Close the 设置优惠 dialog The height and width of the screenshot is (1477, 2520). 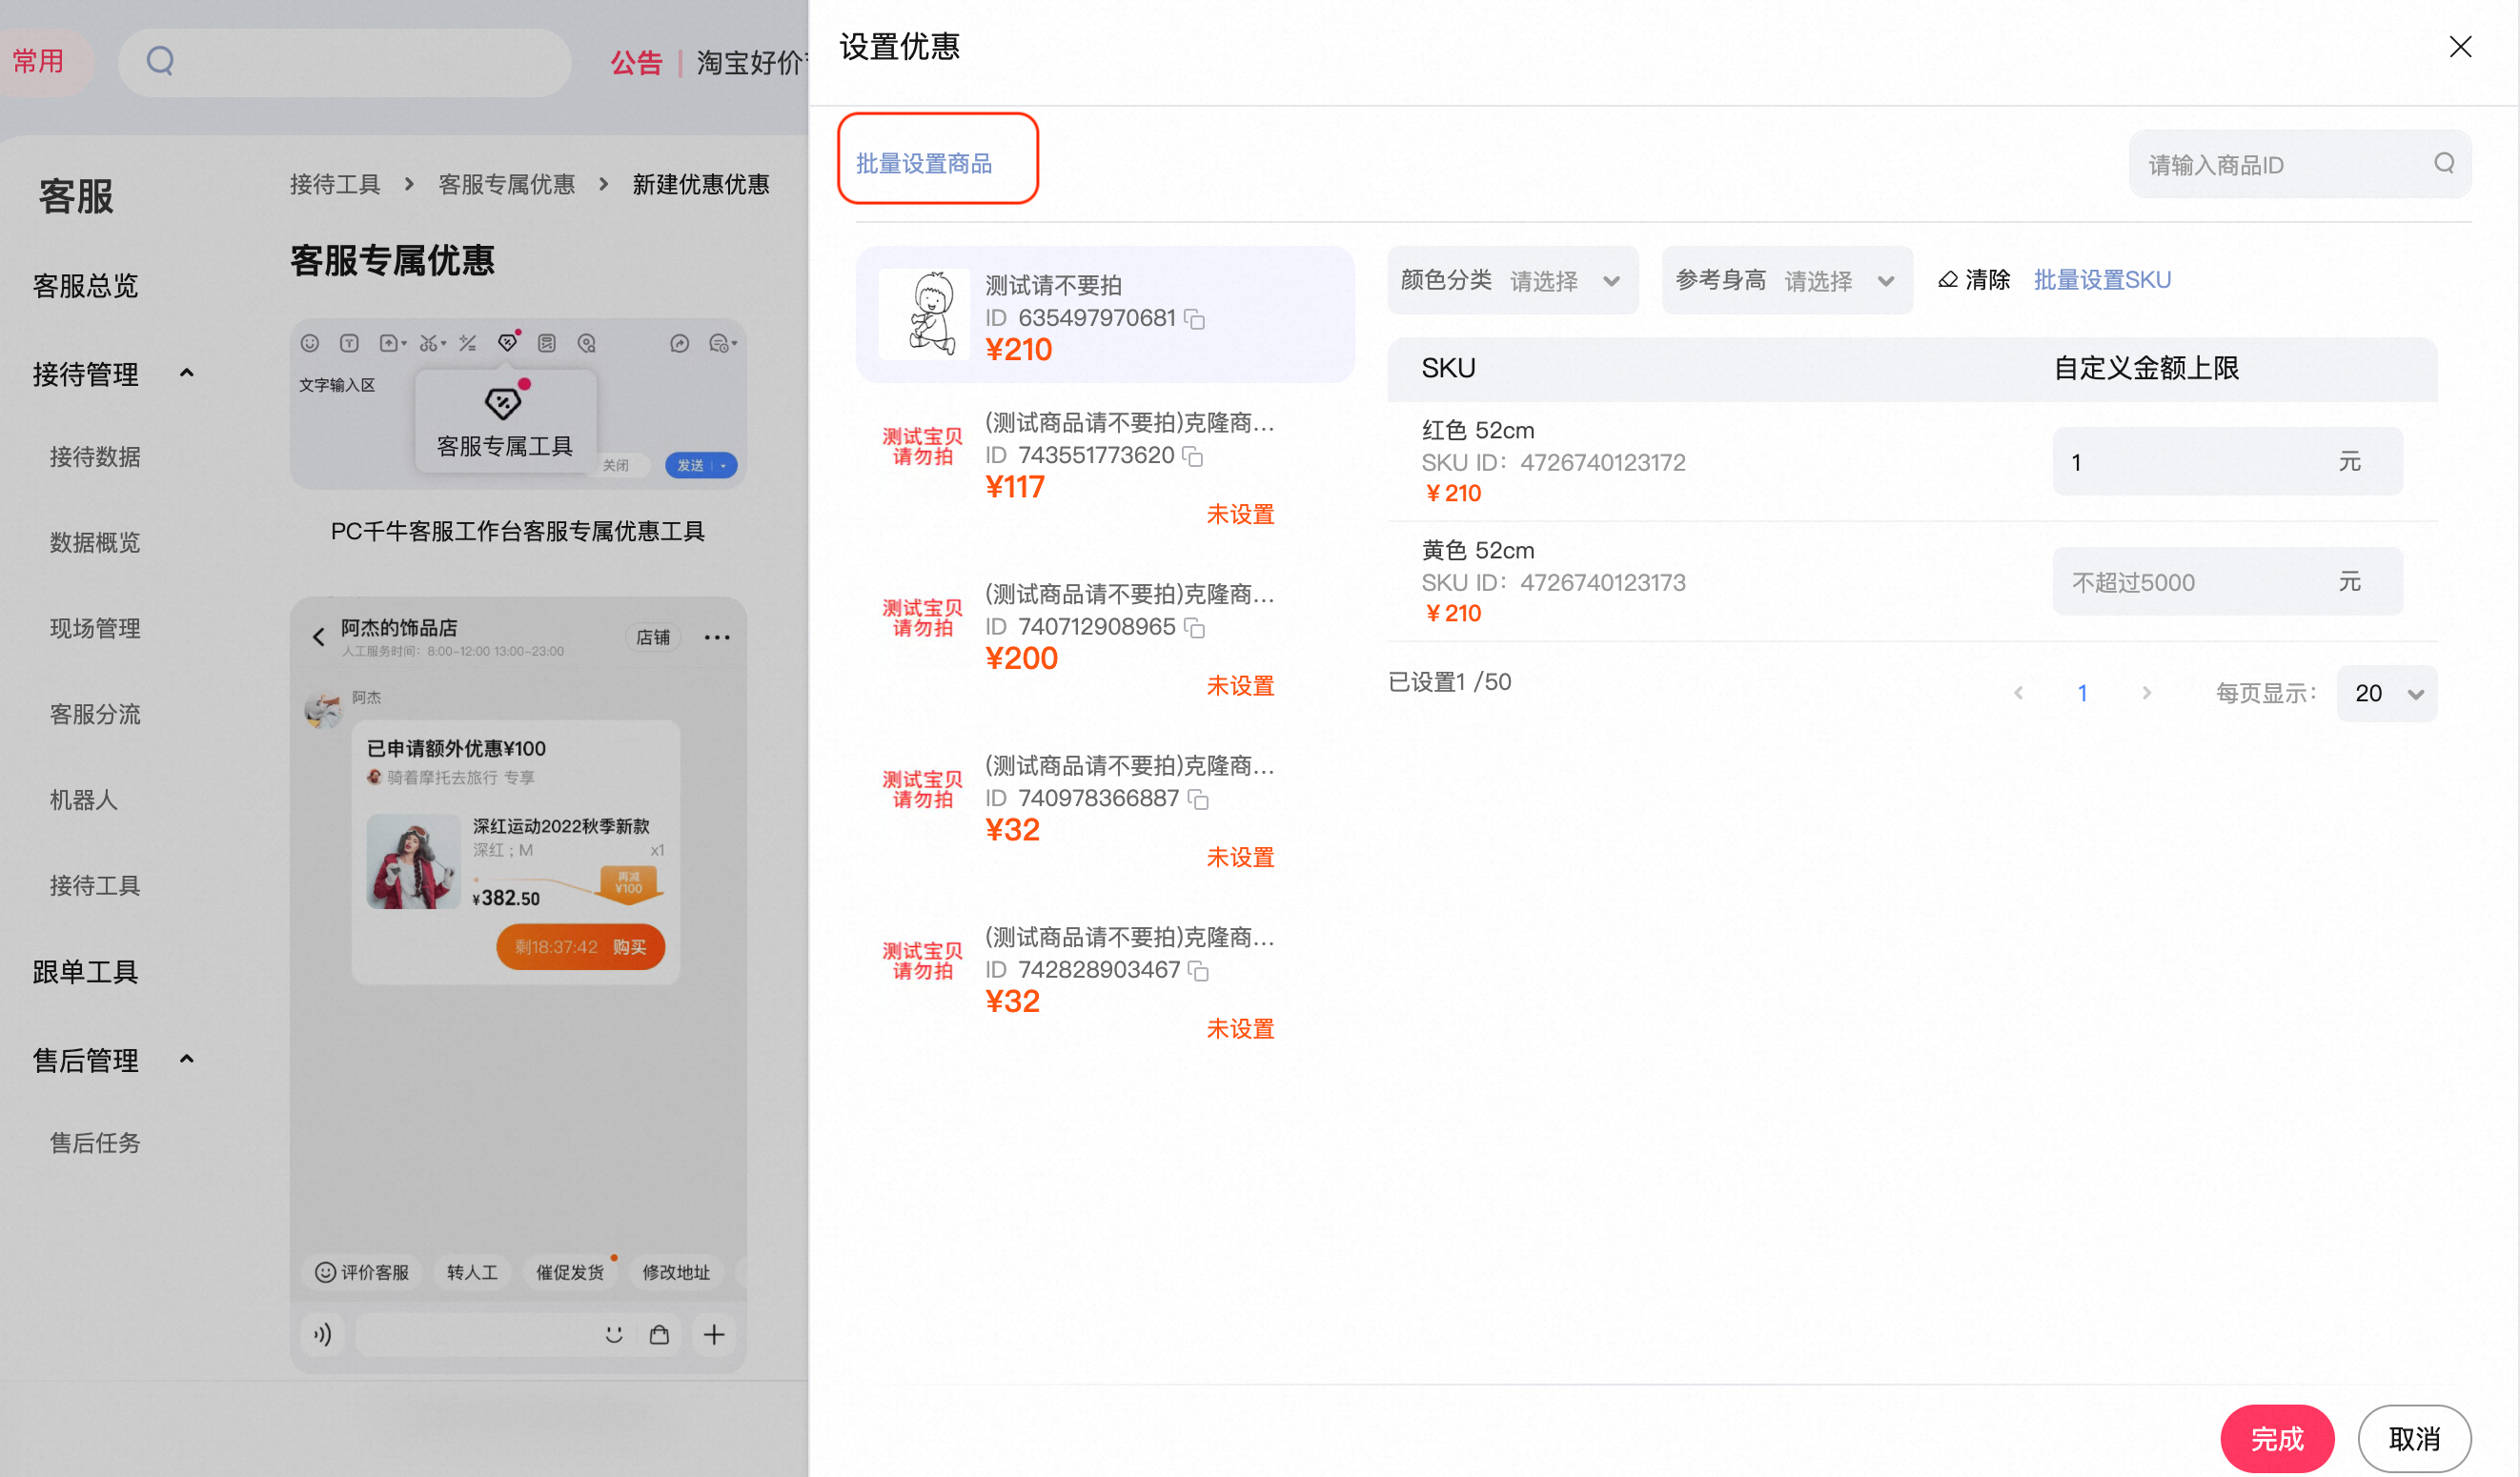[2459, 47]
